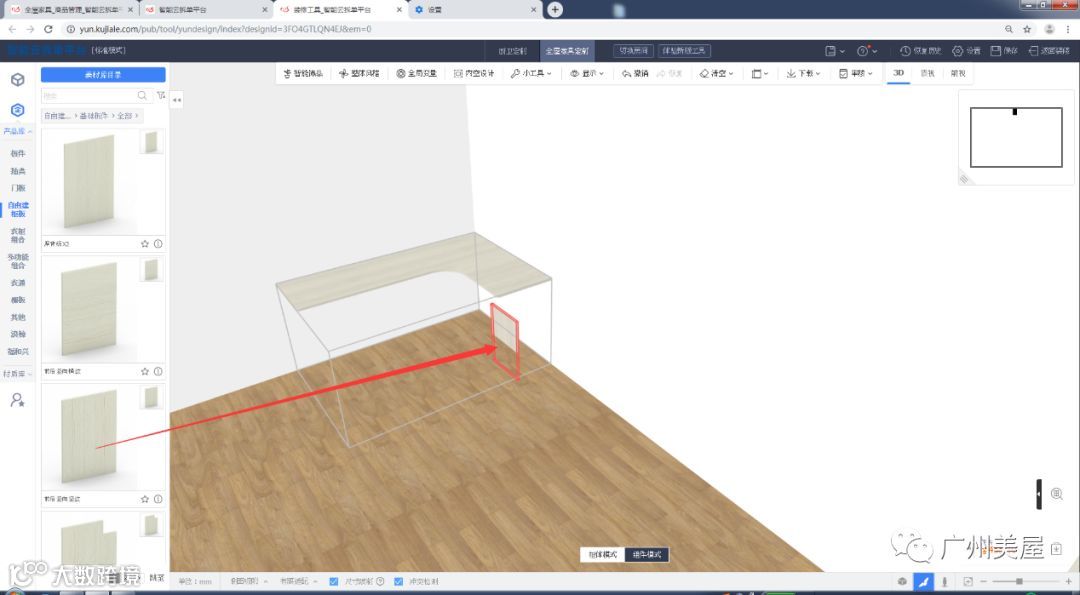Click the fit-to-view icon in the bottom bar
Viewport: 1080px width, 595px height.
968,582
